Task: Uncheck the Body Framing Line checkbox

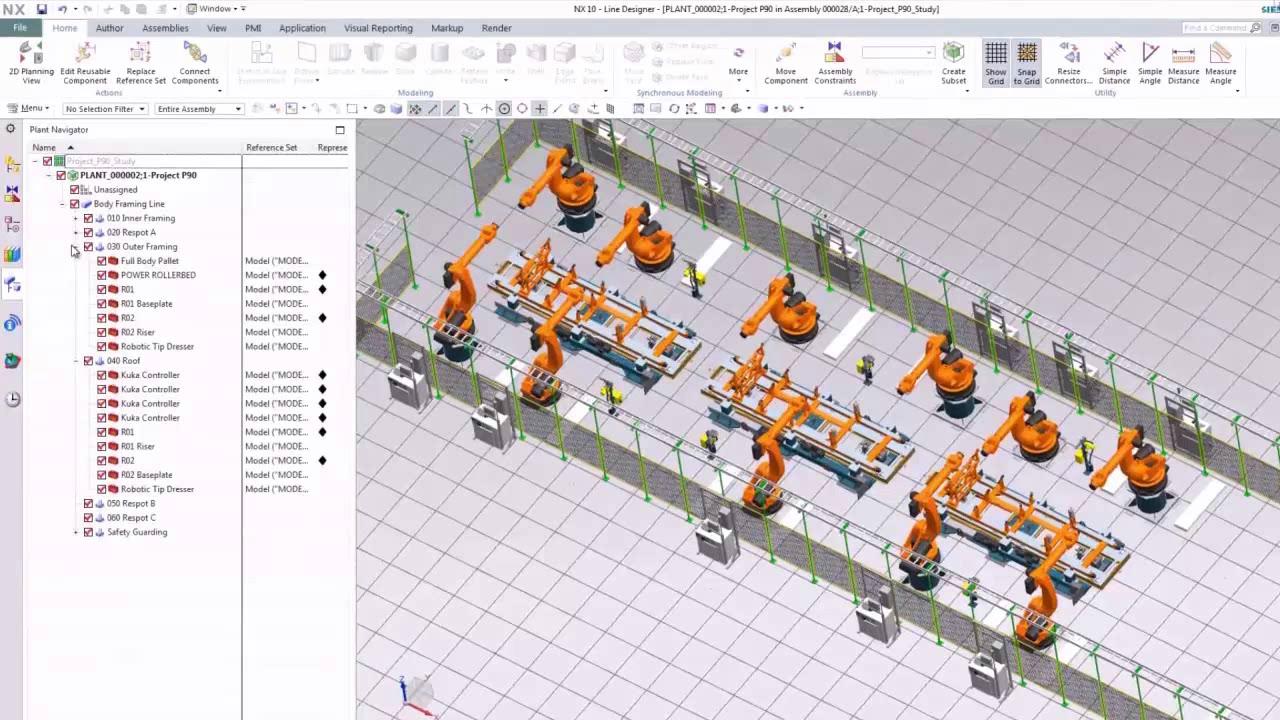Action: coord(74,204)
